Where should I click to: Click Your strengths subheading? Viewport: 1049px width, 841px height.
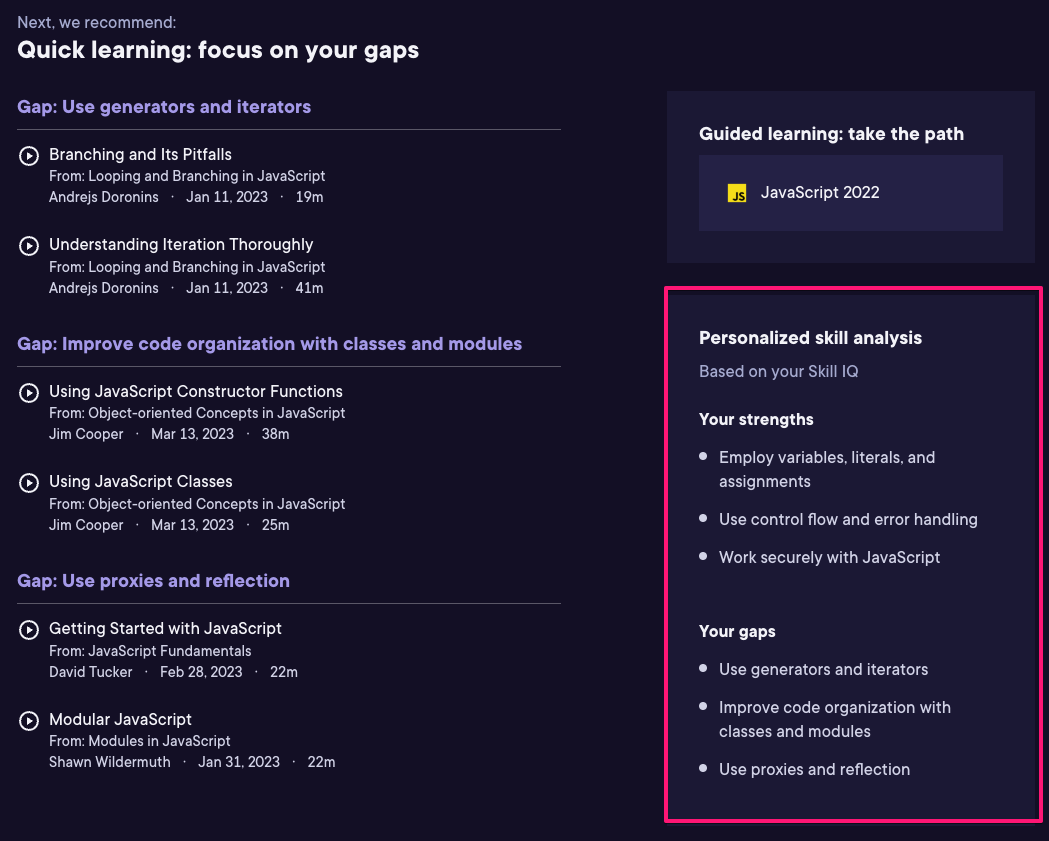click(x=756, y=419)
